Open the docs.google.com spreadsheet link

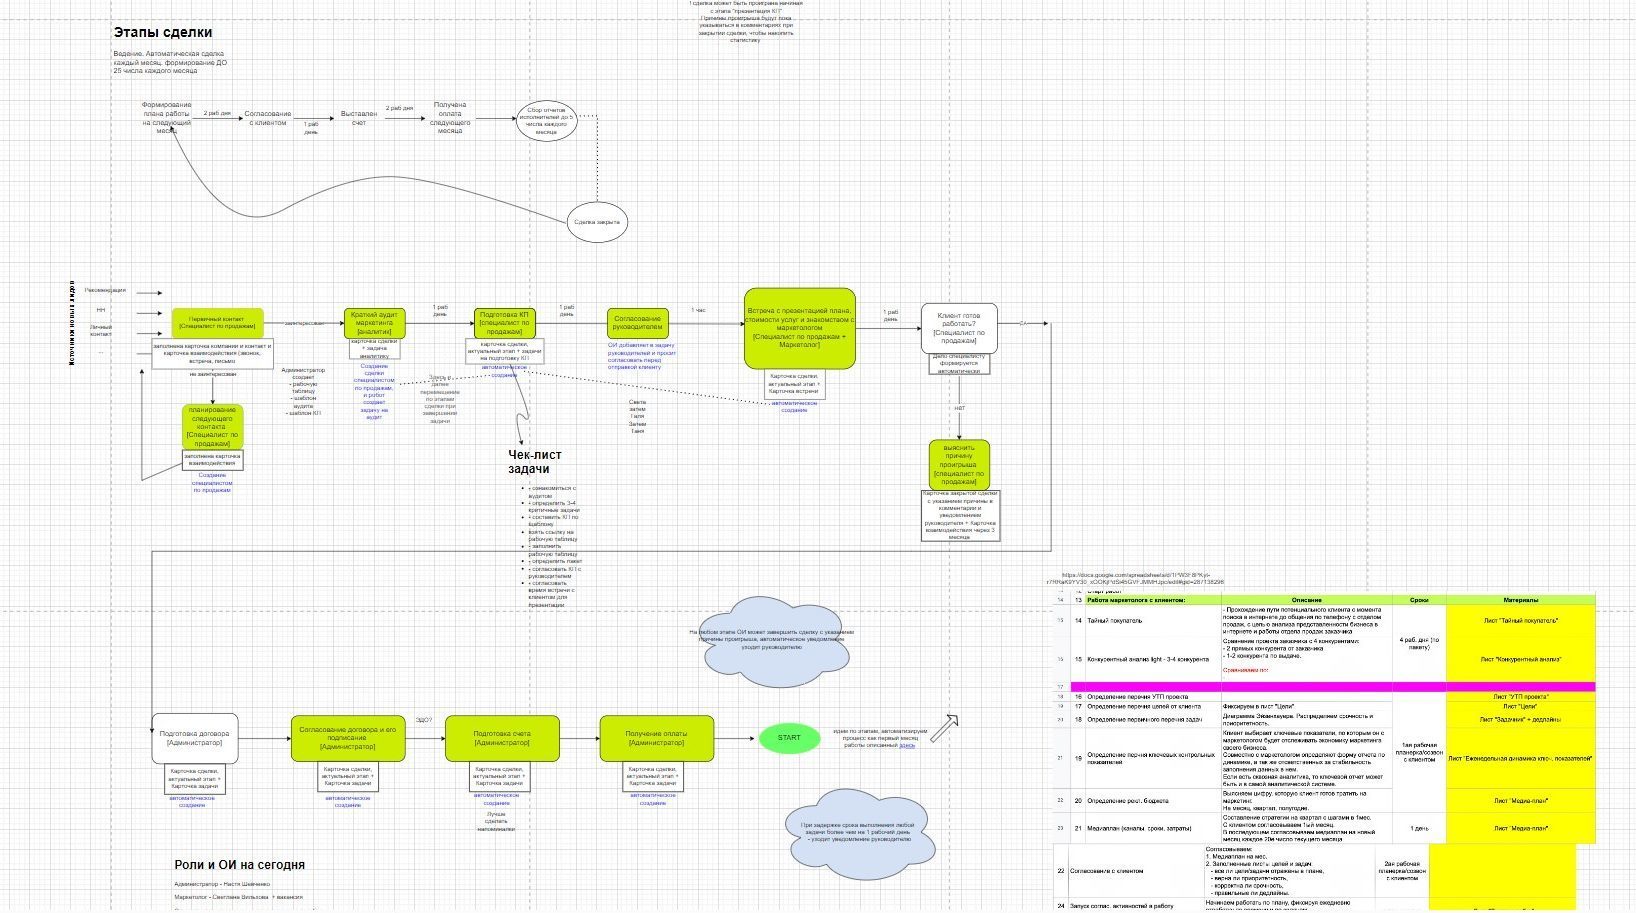click(1135, 578)
